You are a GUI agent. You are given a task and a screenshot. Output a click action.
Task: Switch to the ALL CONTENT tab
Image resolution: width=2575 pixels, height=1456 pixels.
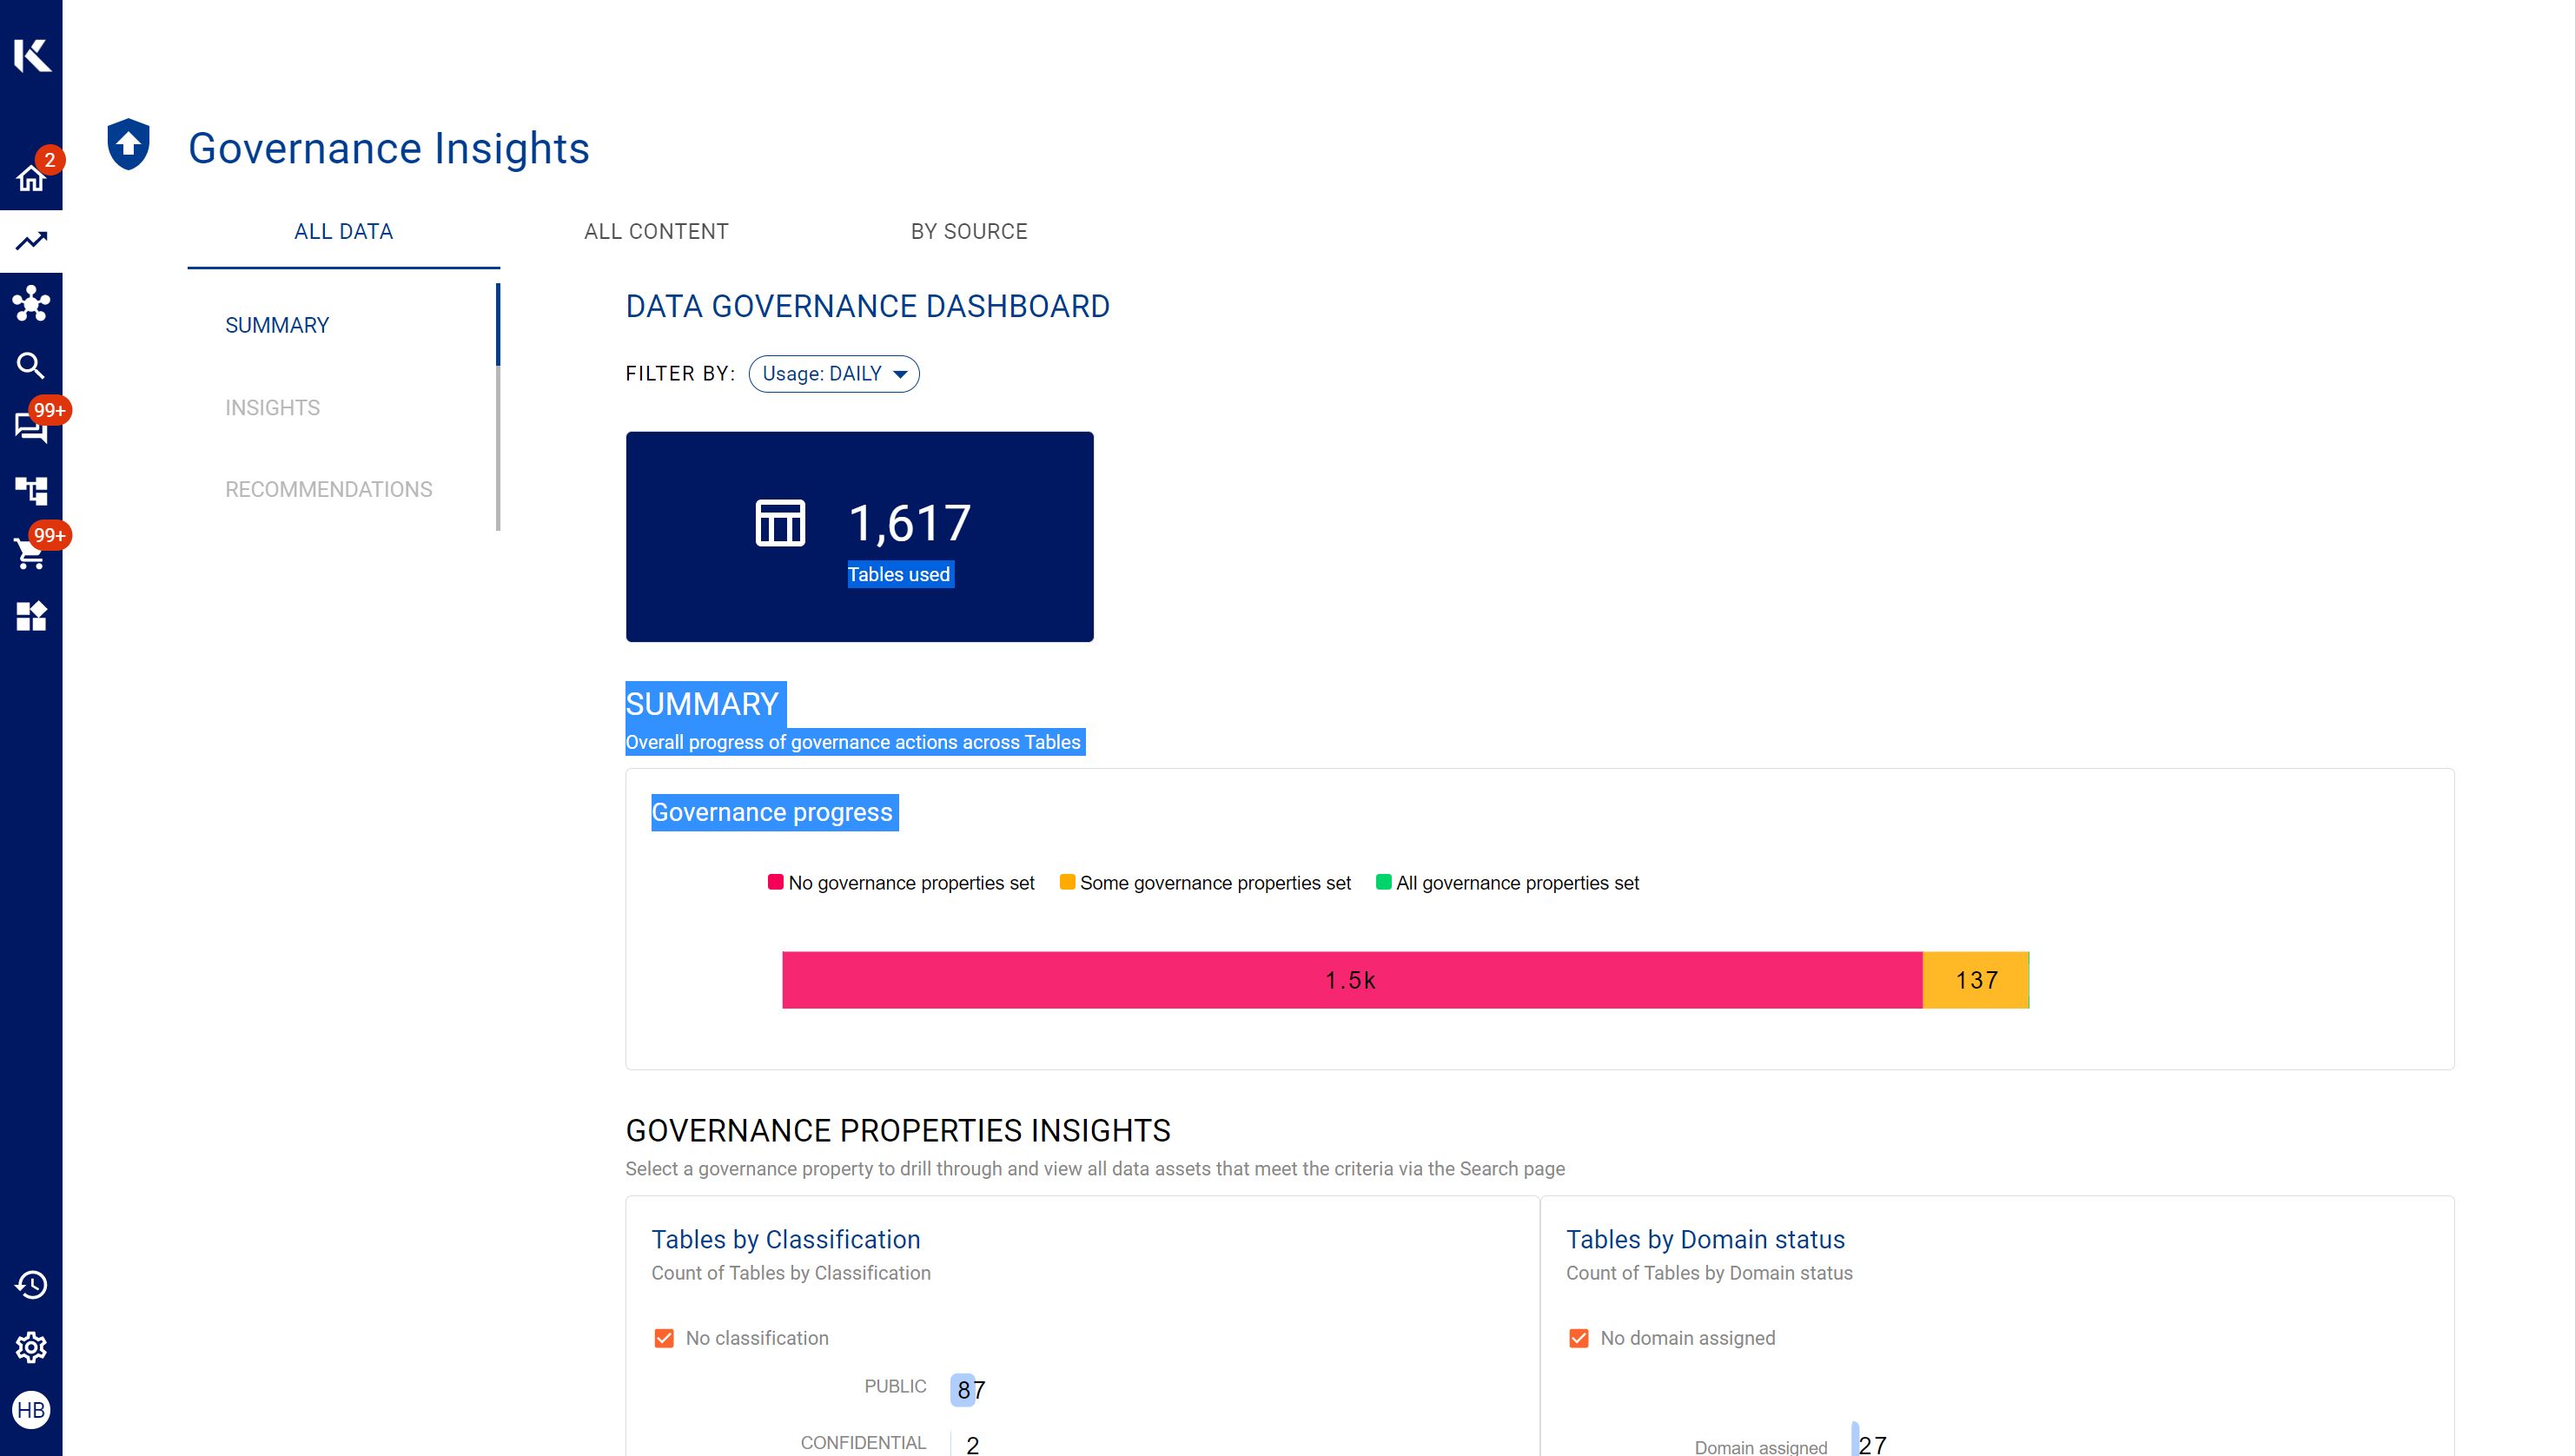[656, 232]
